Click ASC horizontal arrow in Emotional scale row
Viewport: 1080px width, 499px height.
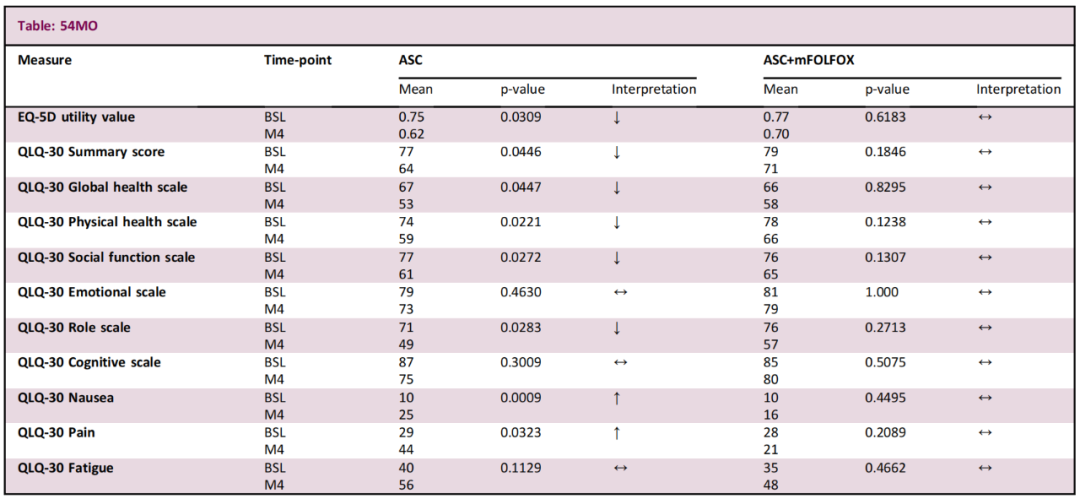618,293
